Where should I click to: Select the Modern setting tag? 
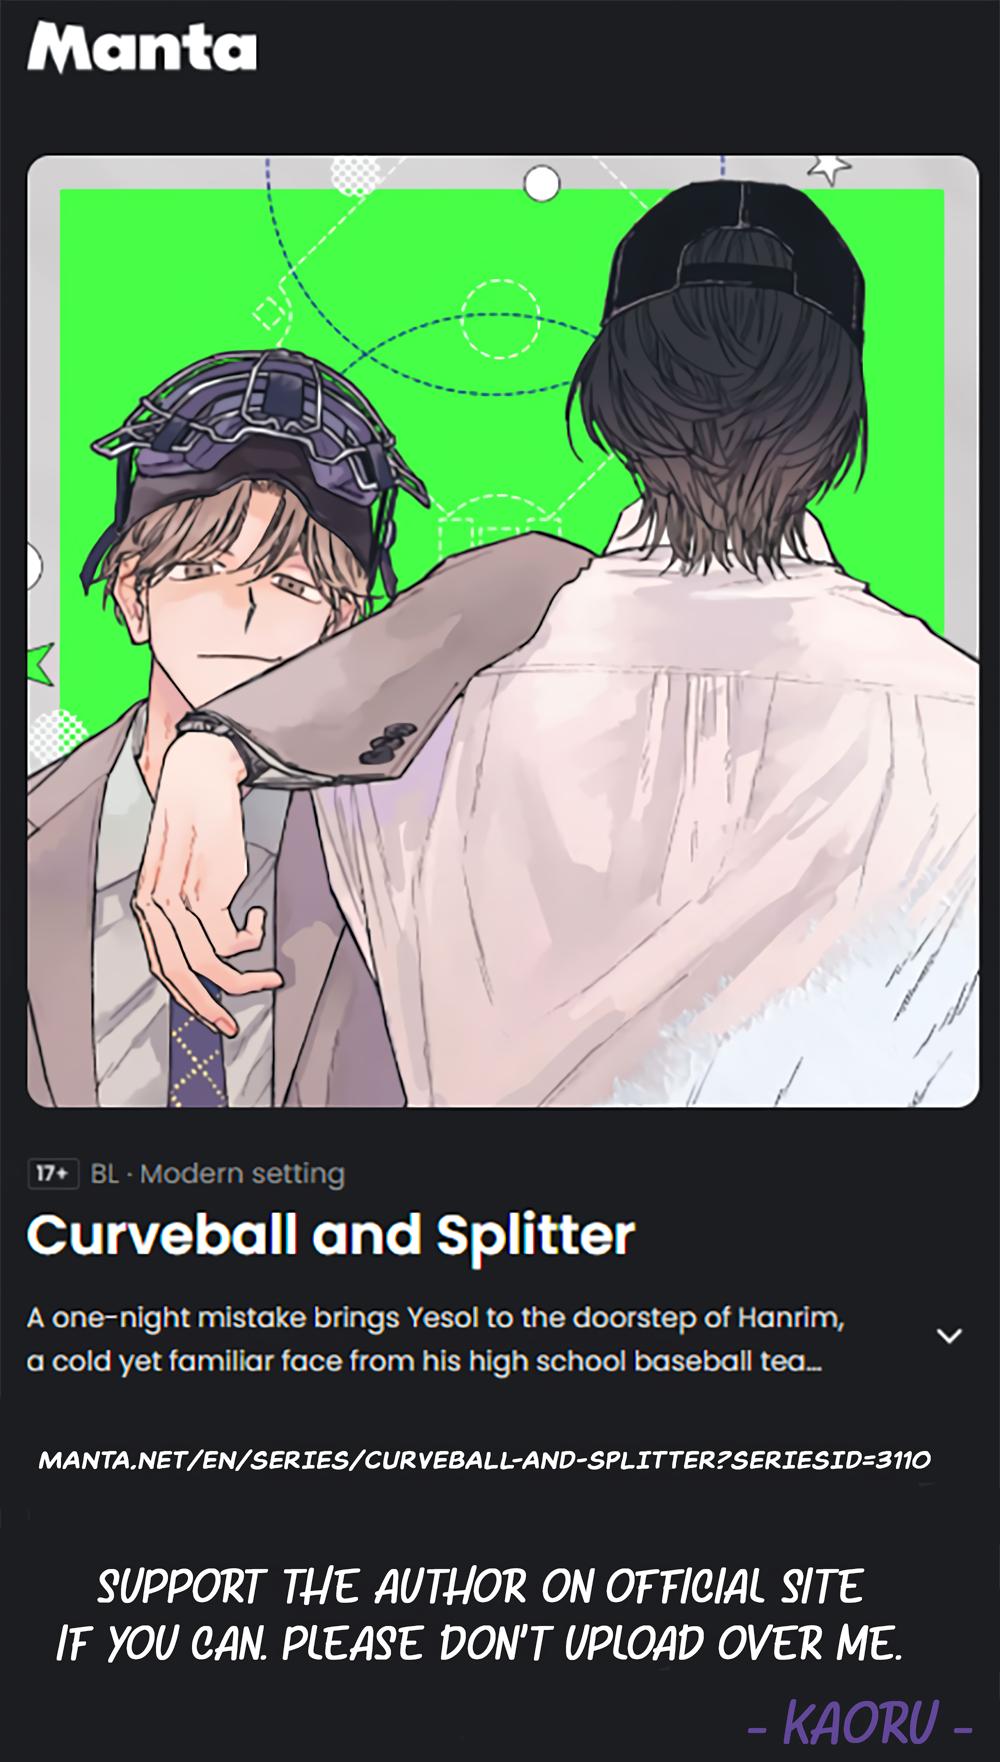242,1173
